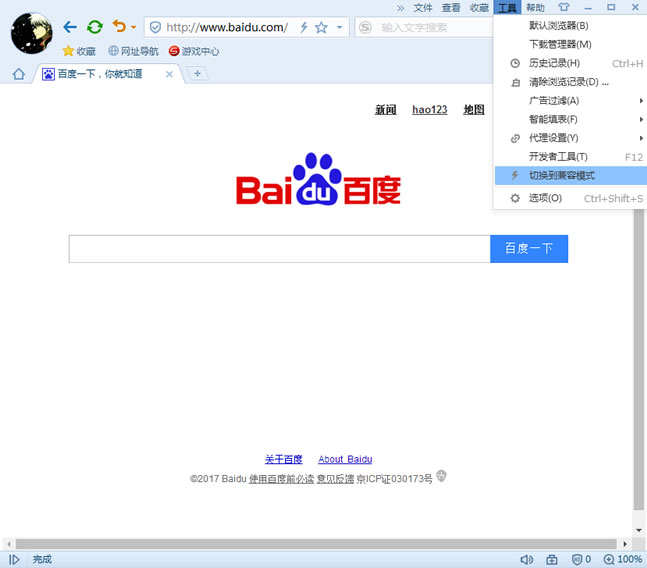Reload the page with green refresh icon

pos(95,27)
